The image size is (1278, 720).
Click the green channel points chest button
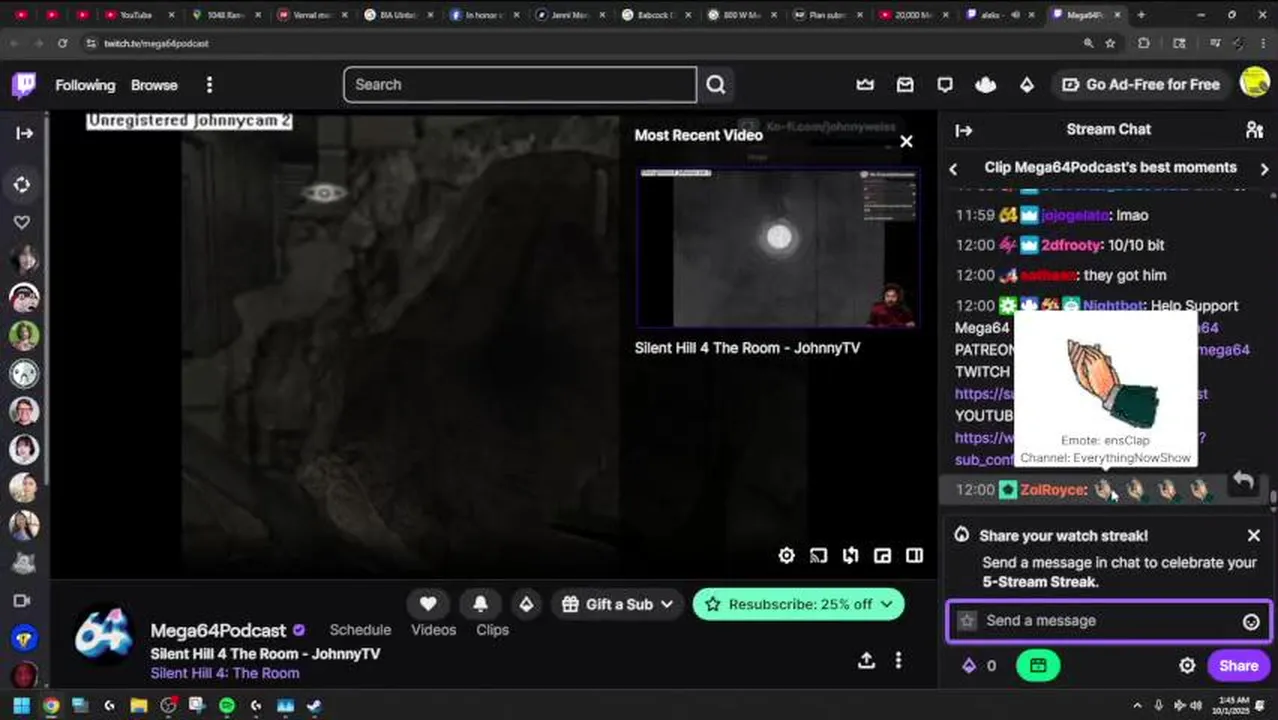[x=1038, y=666]
